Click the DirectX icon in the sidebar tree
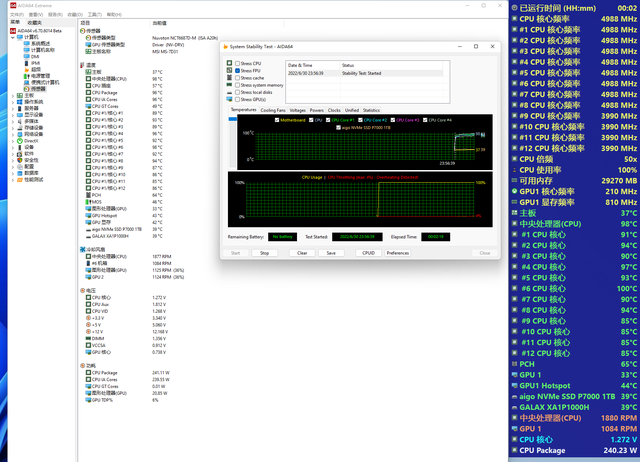Viewport: 640px width, 462px height. [20, 141]
